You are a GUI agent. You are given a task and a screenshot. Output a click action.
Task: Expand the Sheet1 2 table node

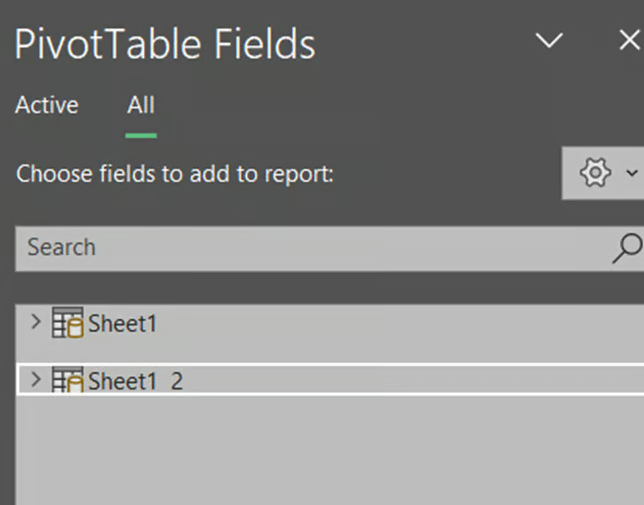point(36,379)
